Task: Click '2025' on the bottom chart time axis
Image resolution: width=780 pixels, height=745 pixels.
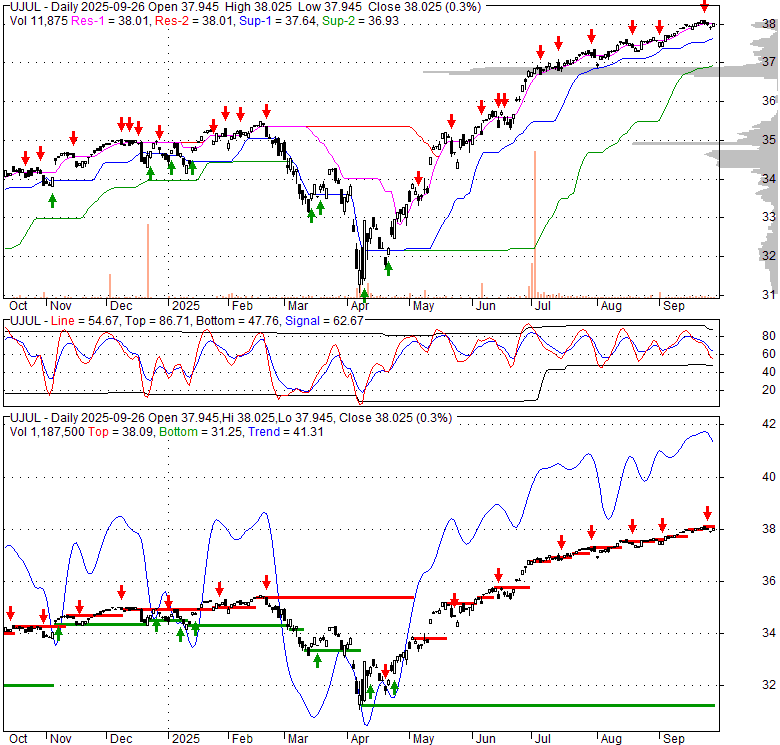Action: pos(186,739)
